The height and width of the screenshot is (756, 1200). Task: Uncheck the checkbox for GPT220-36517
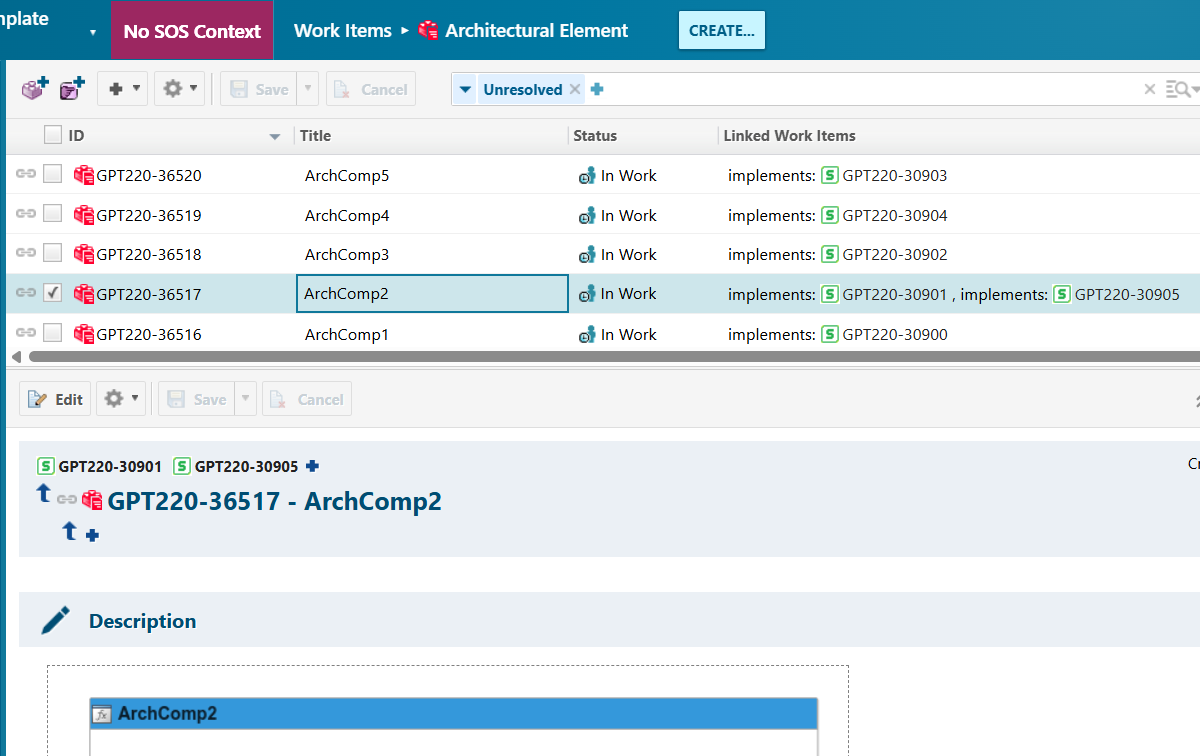(53, 293)
